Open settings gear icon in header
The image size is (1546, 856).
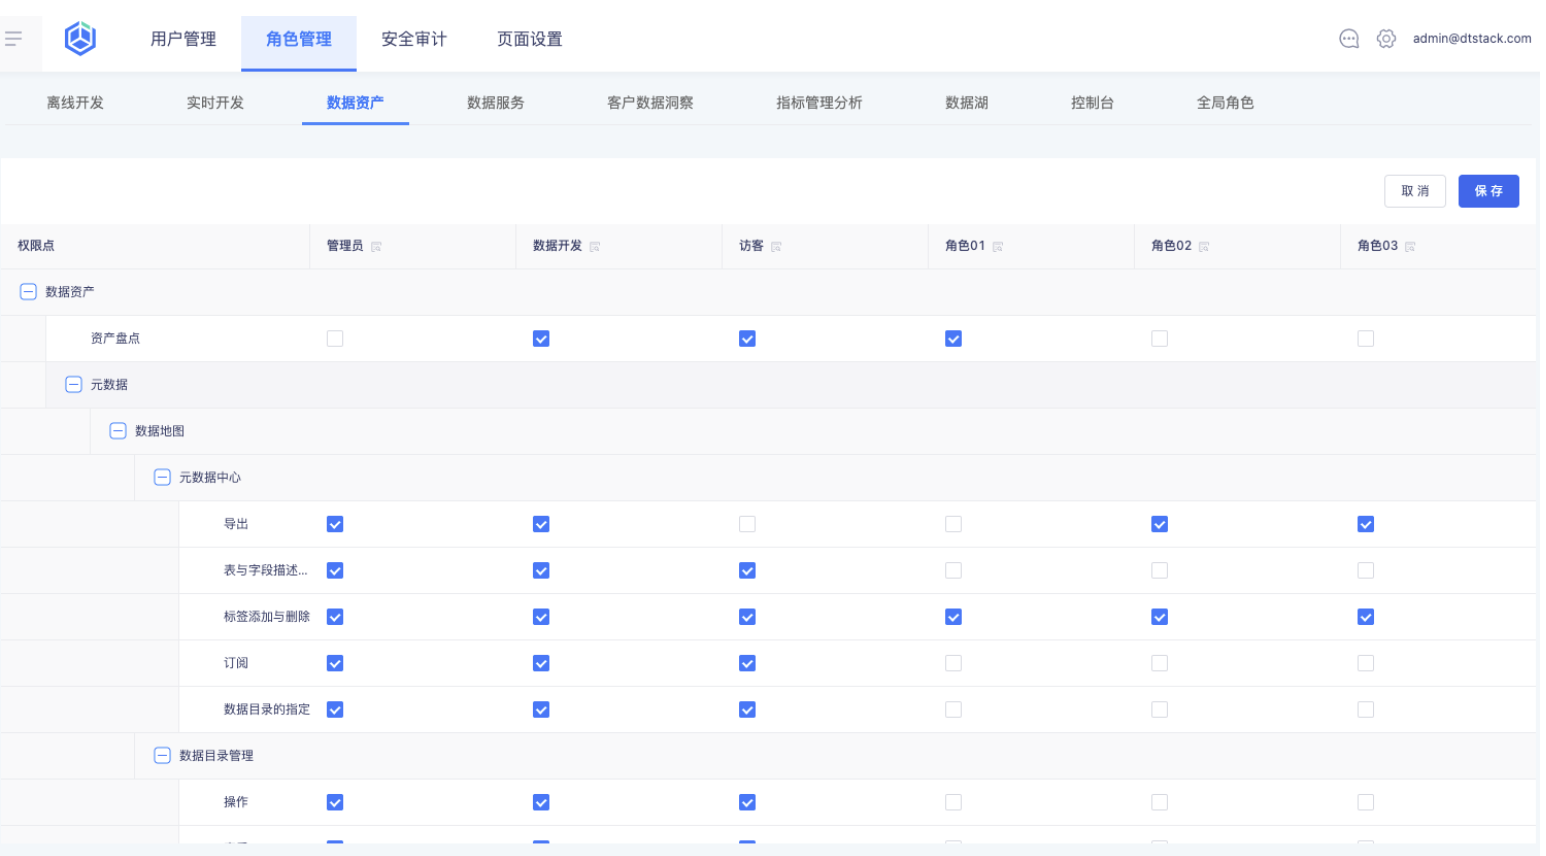(1386, 39)
